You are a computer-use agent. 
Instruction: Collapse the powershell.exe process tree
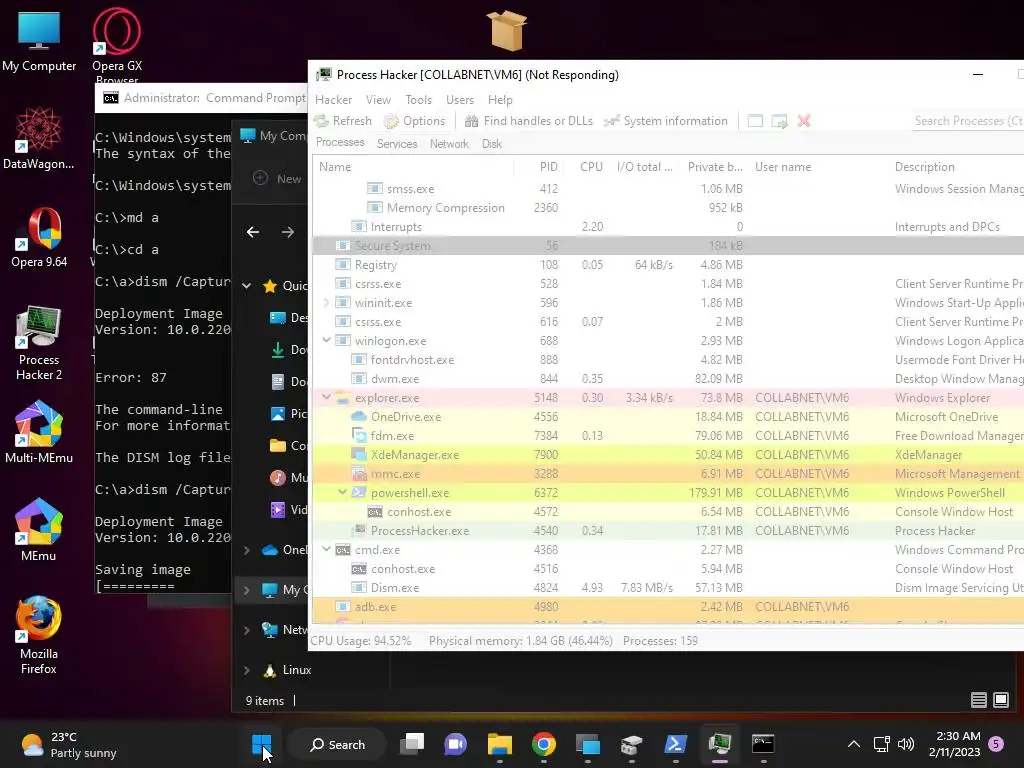coord(342,492)
